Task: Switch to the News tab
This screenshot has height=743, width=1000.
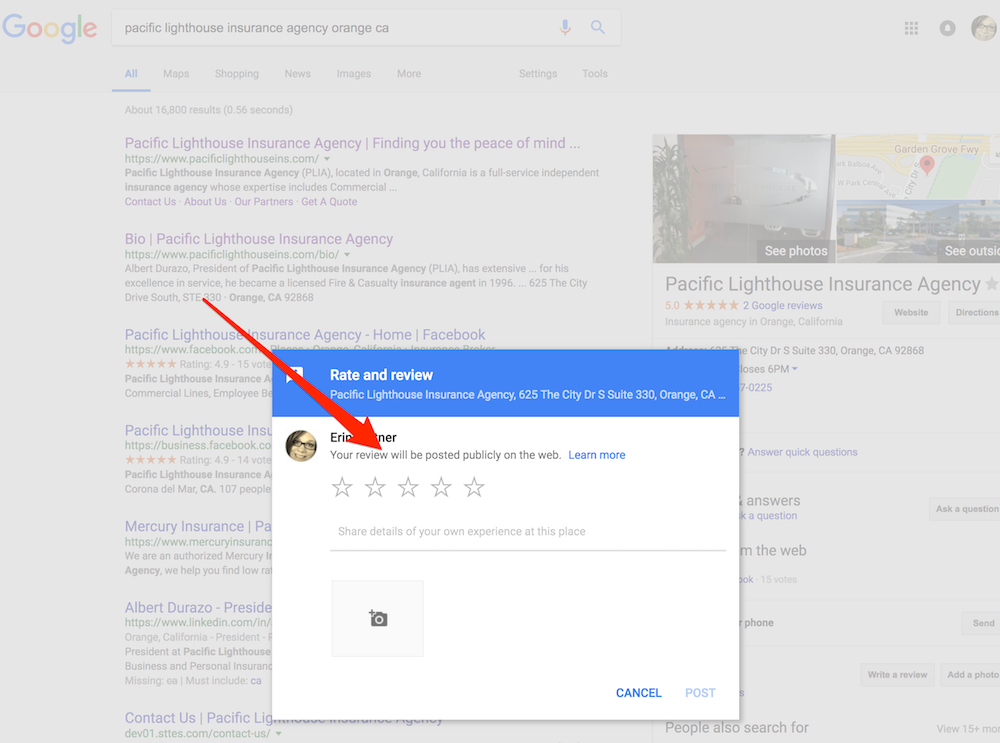Action: pyautogui.click(x=298, y=74)
